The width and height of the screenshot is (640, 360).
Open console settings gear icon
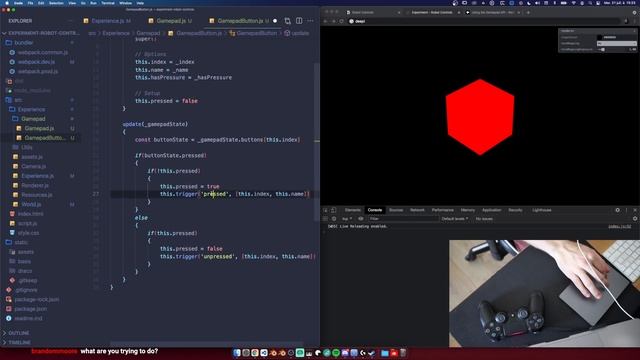(635, 219)
